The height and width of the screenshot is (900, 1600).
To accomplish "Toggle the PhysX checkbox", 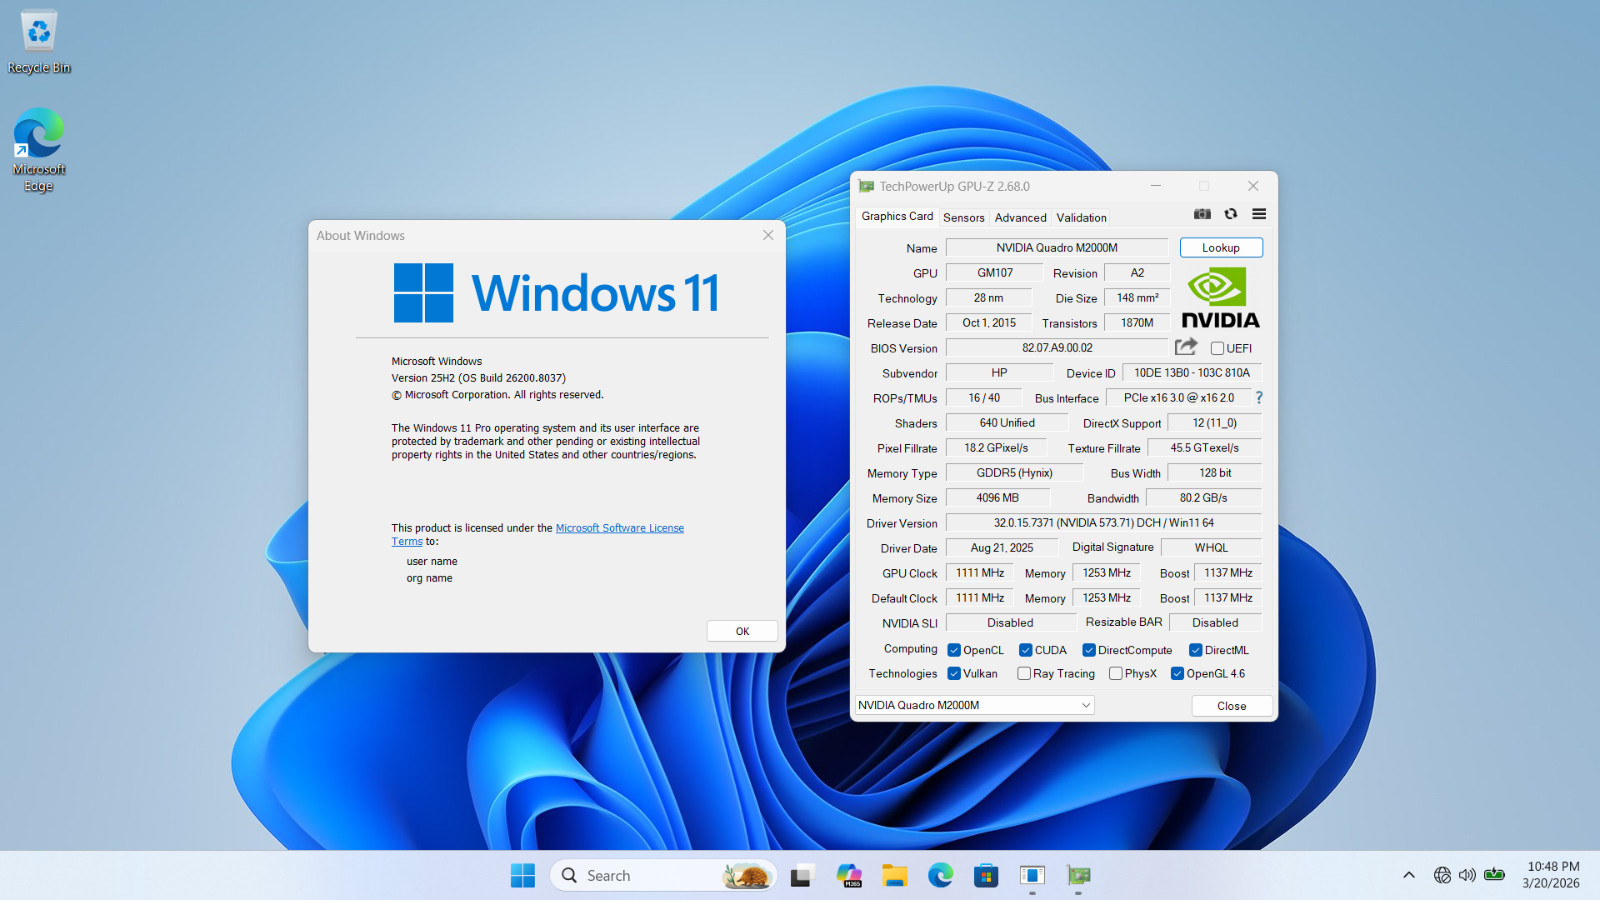I will [x=1116, y=674].
